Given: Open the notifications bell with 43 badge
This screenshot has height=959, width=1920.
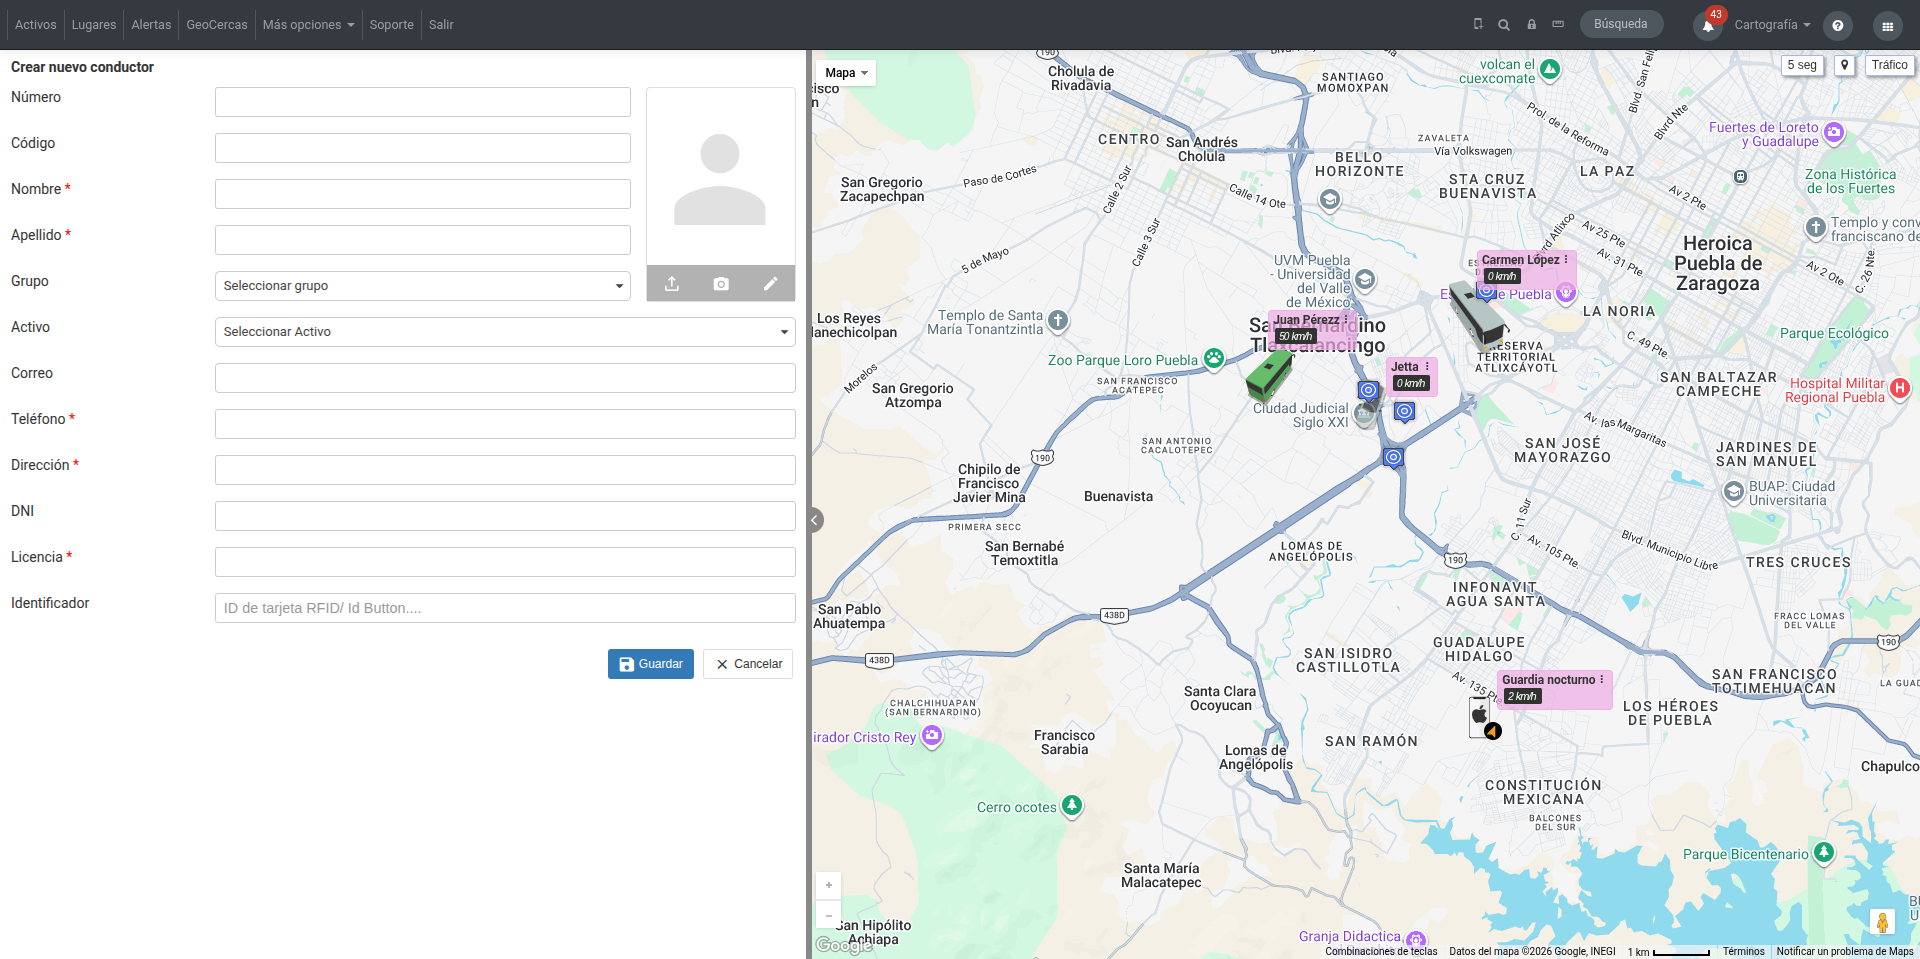Looking at the screenshot, I should [1708, 25].
